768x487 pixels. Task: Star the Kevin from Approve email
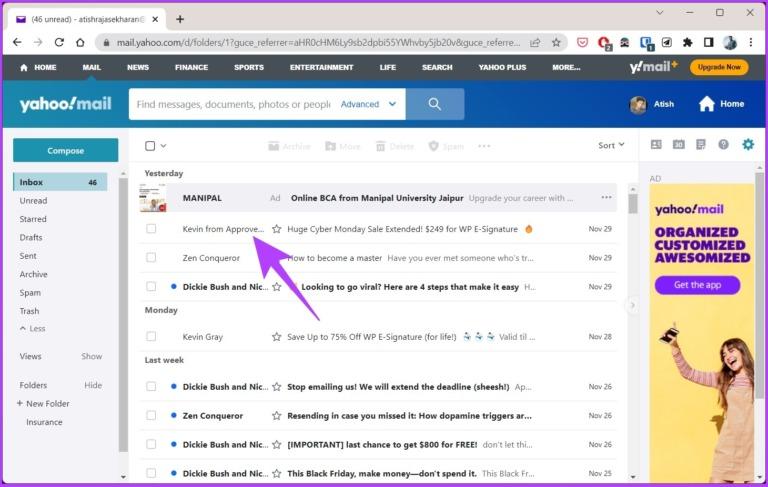coord(277,229)
